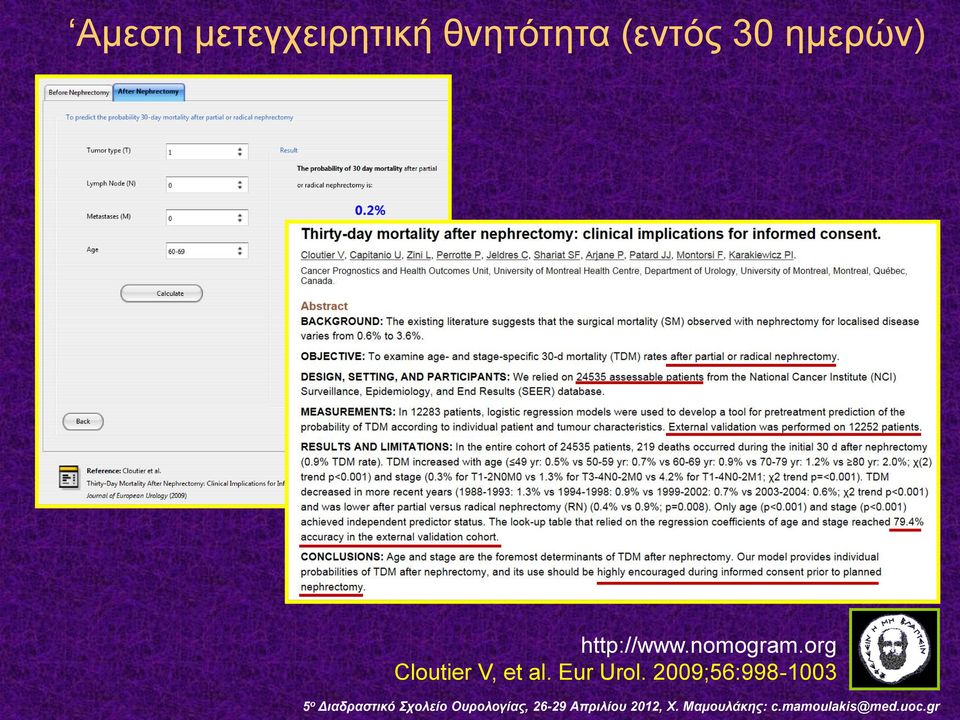Open author link Perrotte P
This screenshot has height=720, width=960.
(459, 255)
